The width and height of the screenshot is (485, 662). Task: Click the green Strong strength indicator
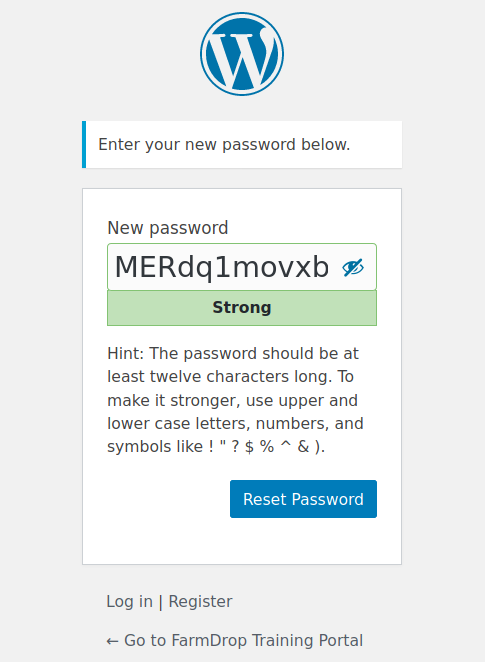pos(242,308)
